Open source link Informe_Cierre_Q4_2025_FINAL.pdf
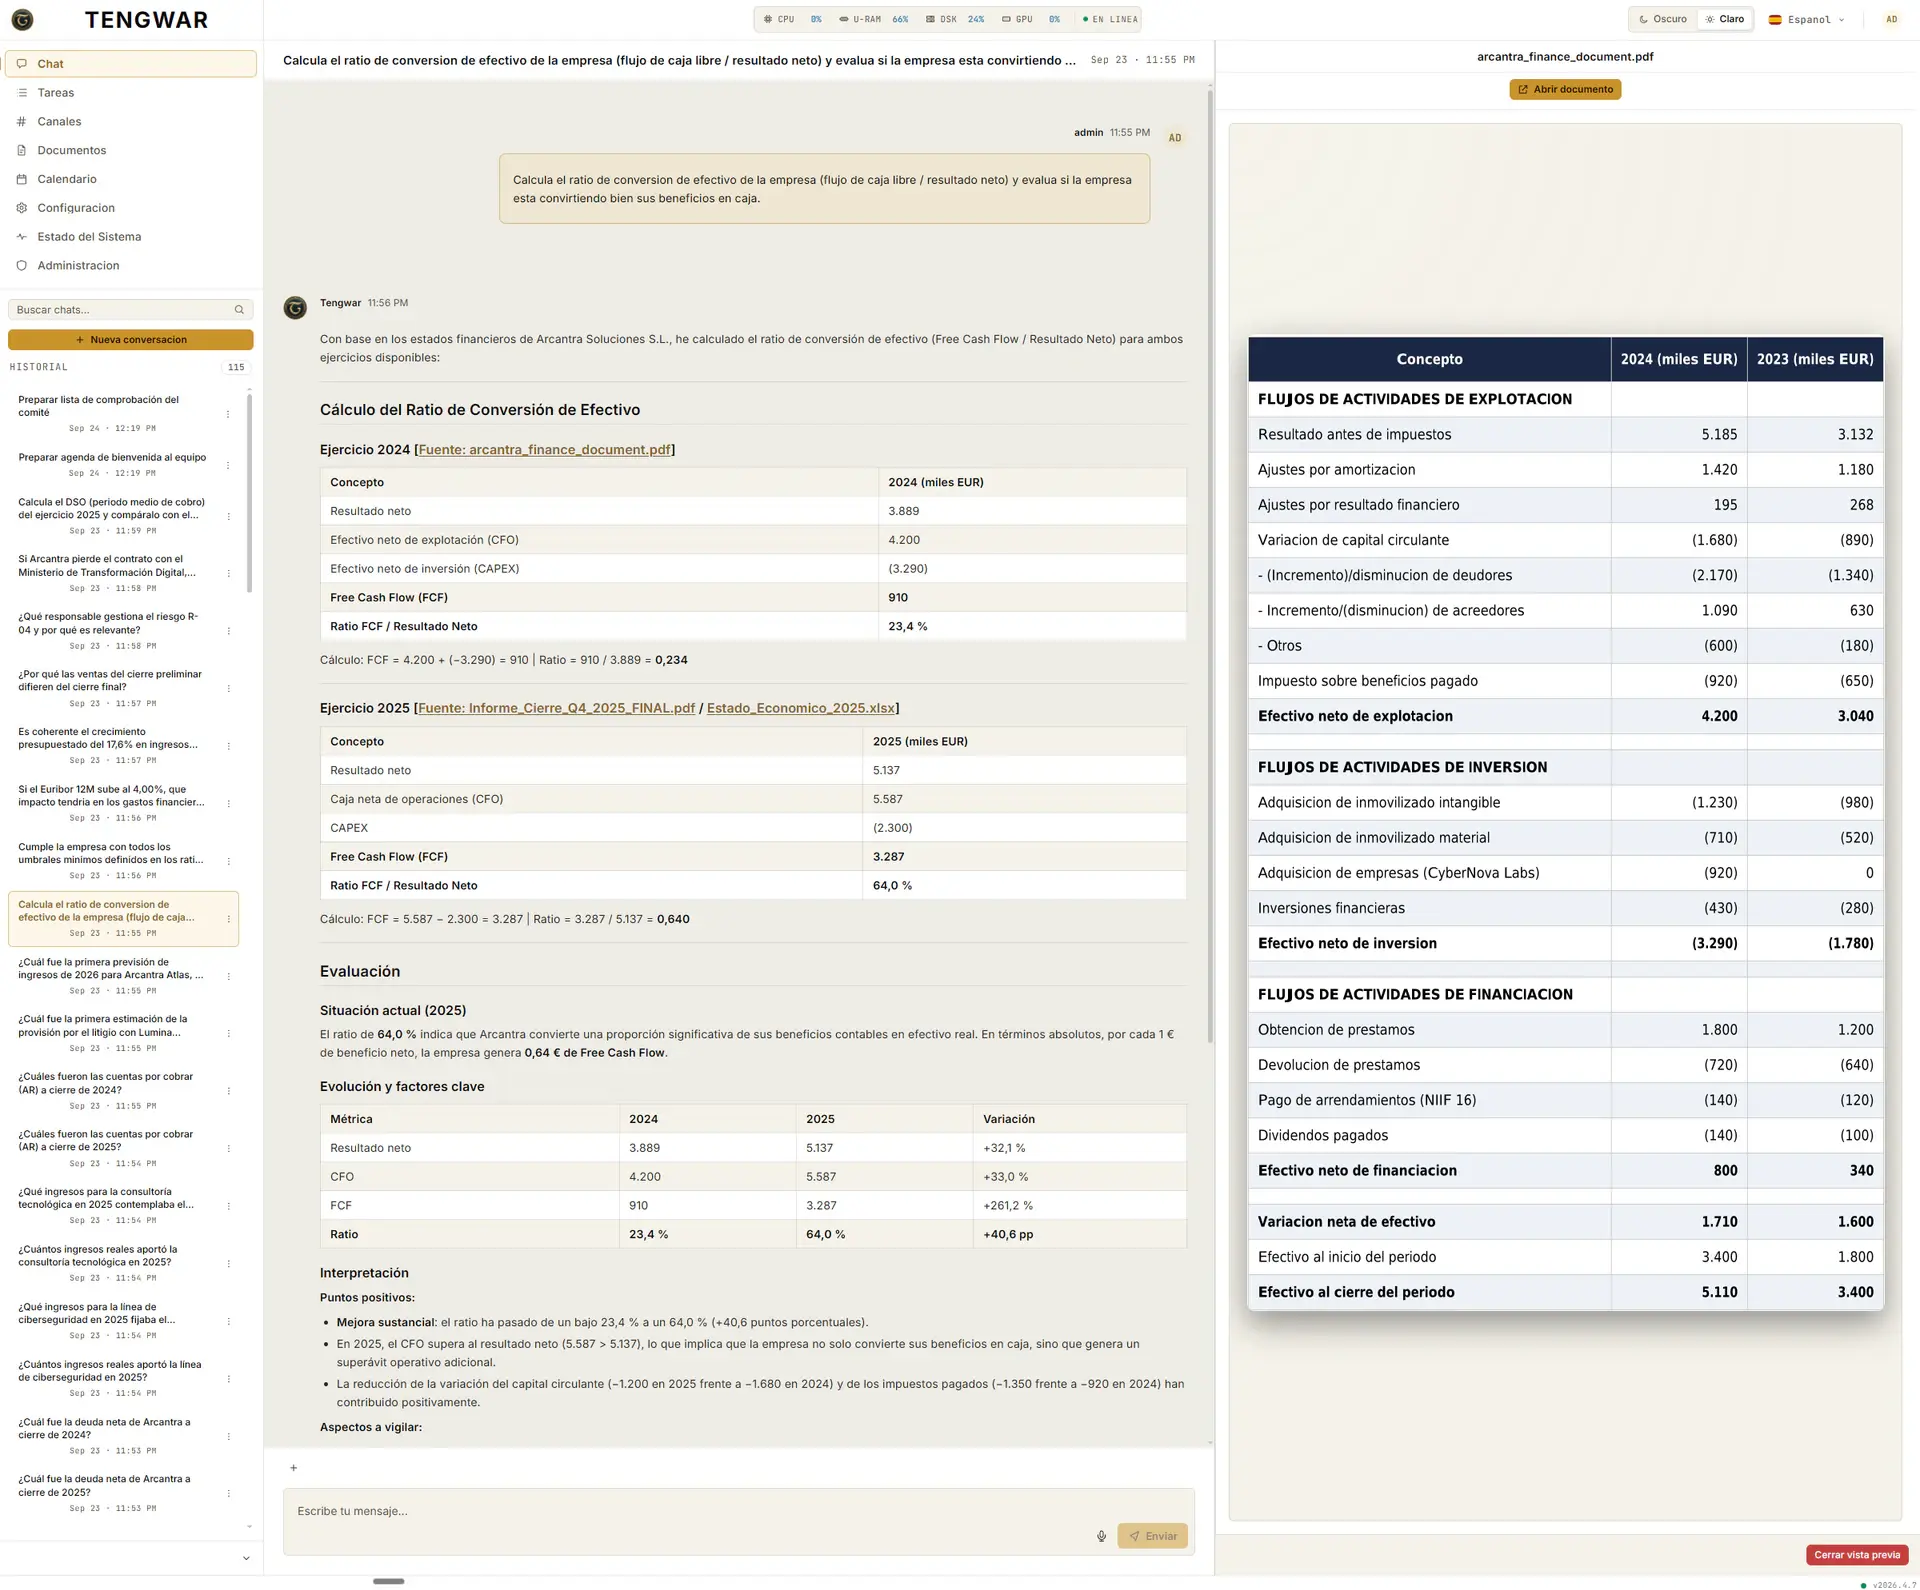 (x=556, y=708)
